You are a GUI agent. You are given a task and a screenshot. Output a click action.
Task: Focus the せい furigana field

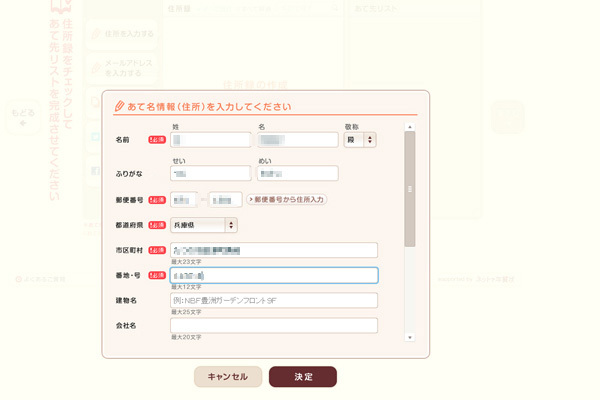210,174
